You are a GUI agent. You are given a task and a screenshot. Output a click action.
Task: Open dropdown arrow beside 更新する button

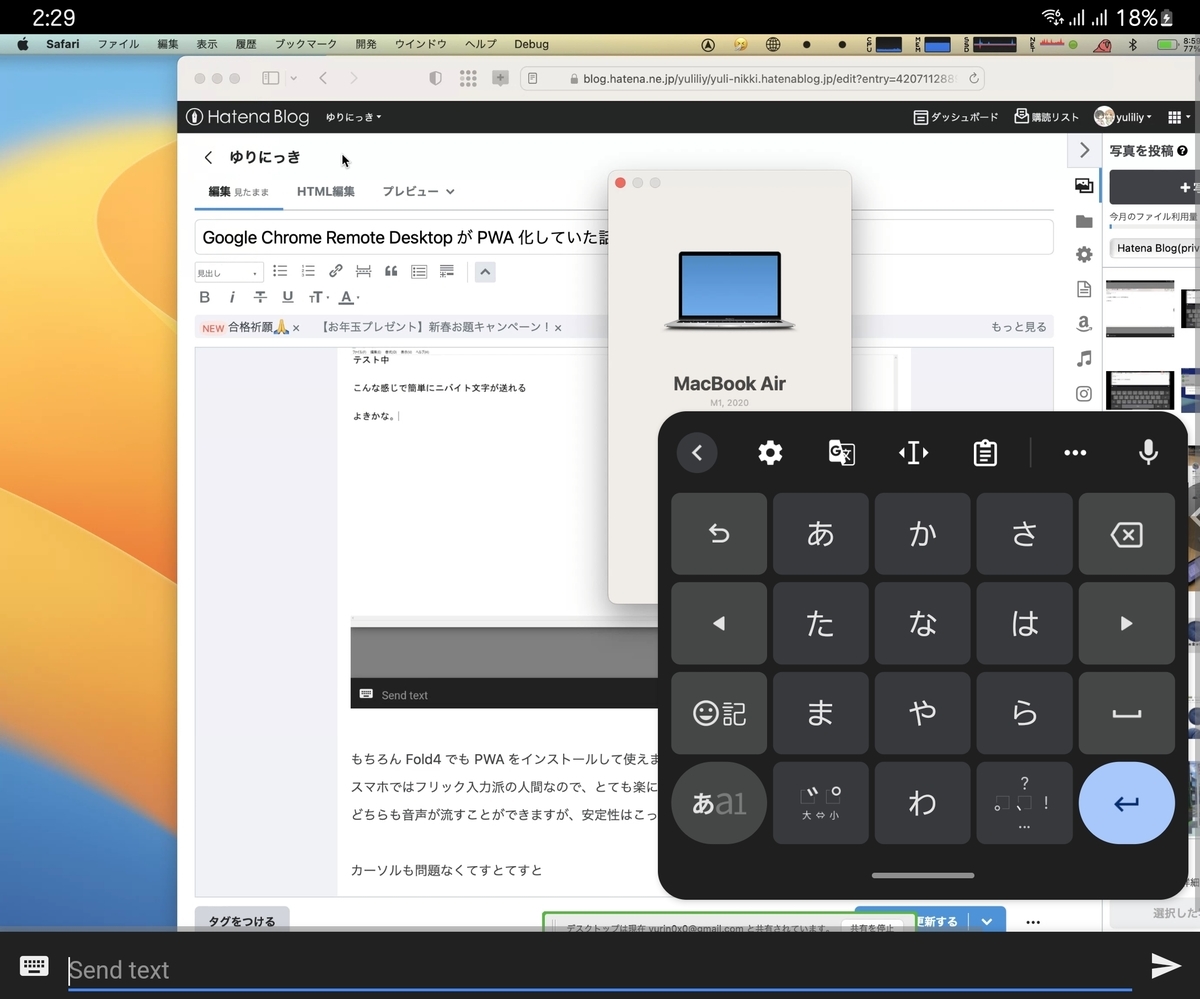[x=987, y=921]
